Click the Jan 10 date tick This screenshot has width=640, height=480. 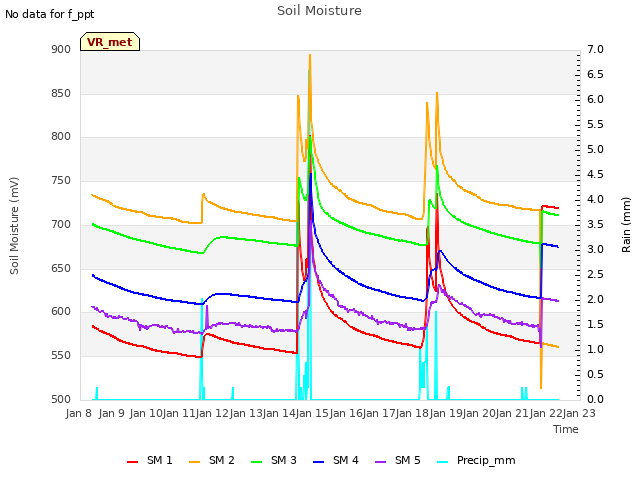(146, 413)
